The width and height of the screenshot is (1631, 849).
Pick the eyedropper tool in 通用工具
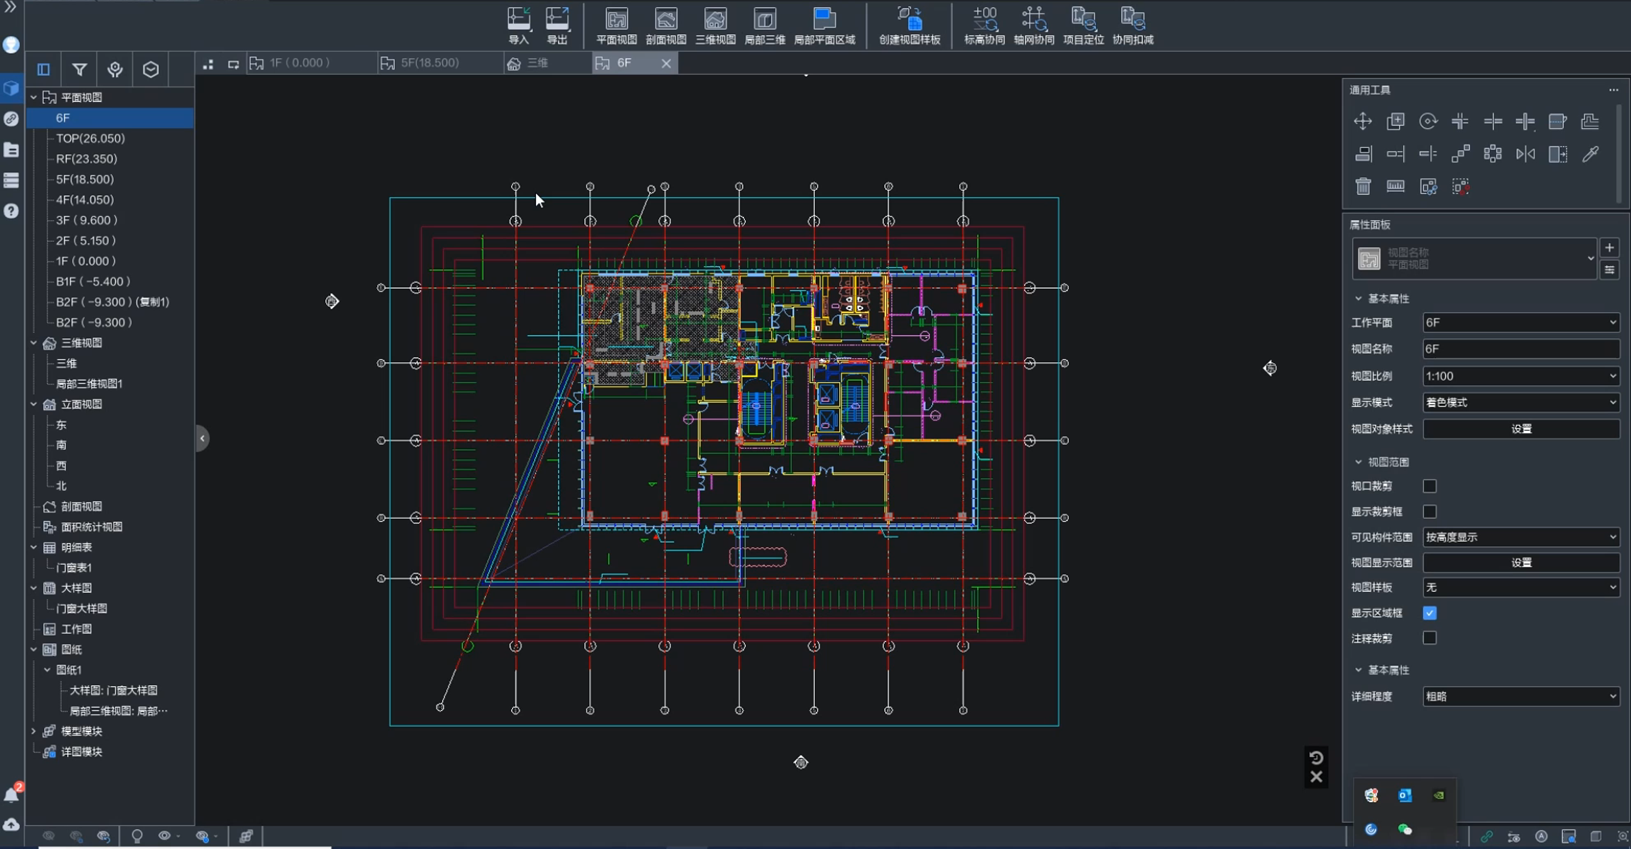click(1590, 154)
